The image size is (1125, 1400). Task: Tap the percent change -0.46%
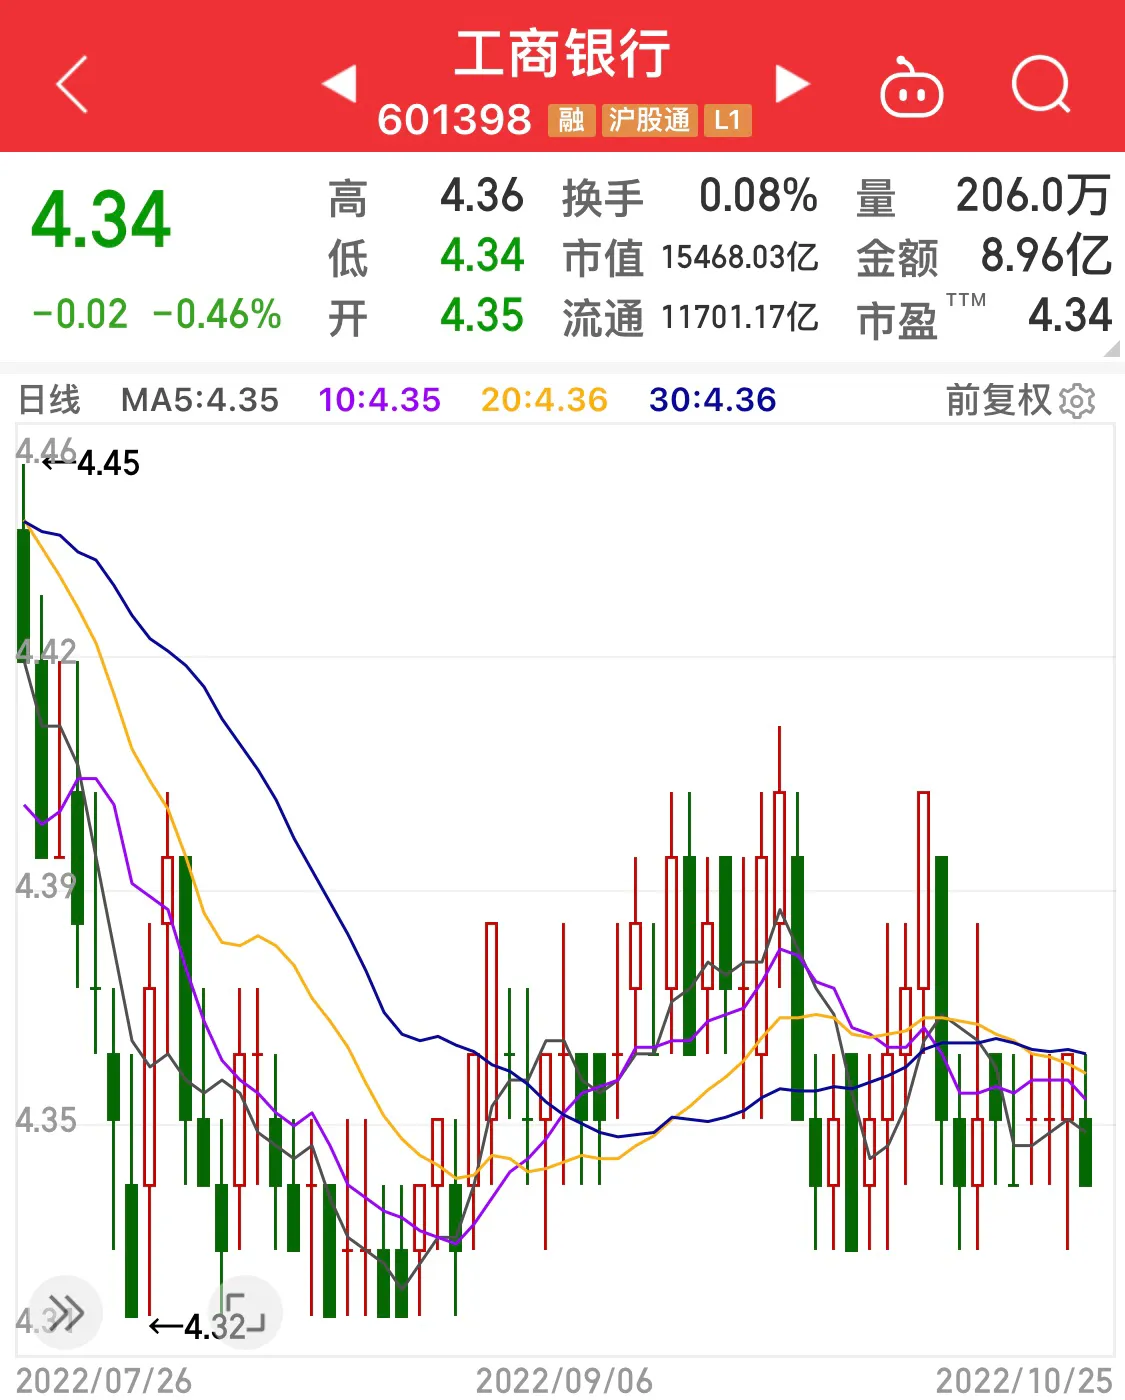pos(217,314)
